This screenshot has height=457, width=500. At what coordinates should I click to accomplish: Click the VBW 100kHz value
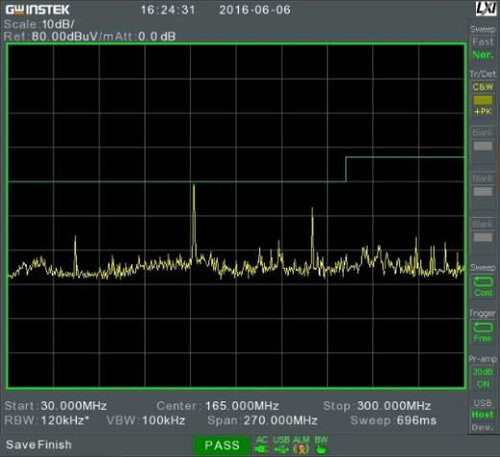pyautogui.click(x=163, y=420)
